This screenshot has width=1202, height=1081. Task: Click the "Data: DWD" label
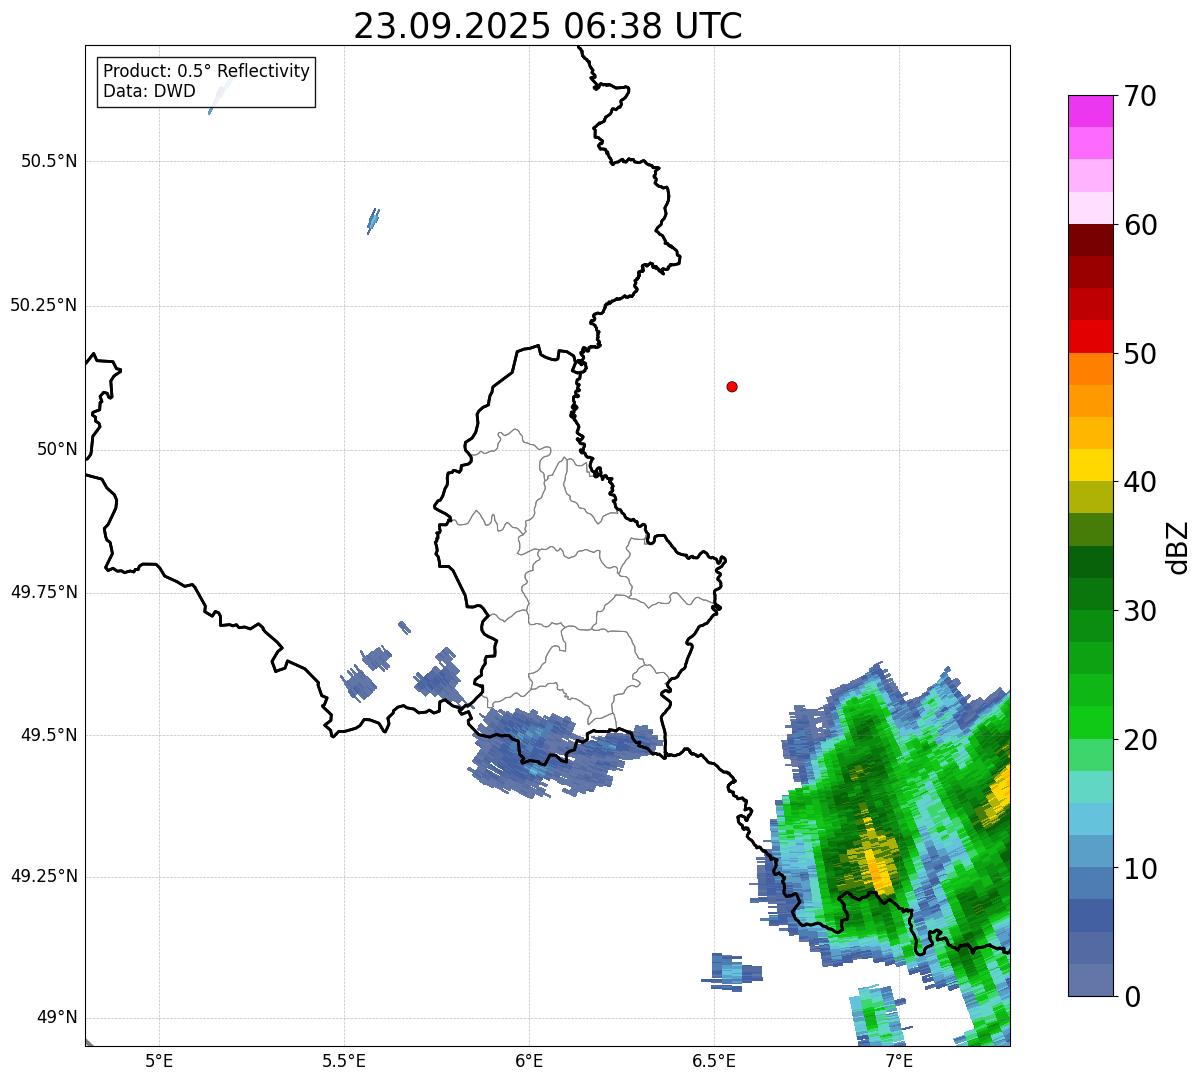(x=149, y=91)
